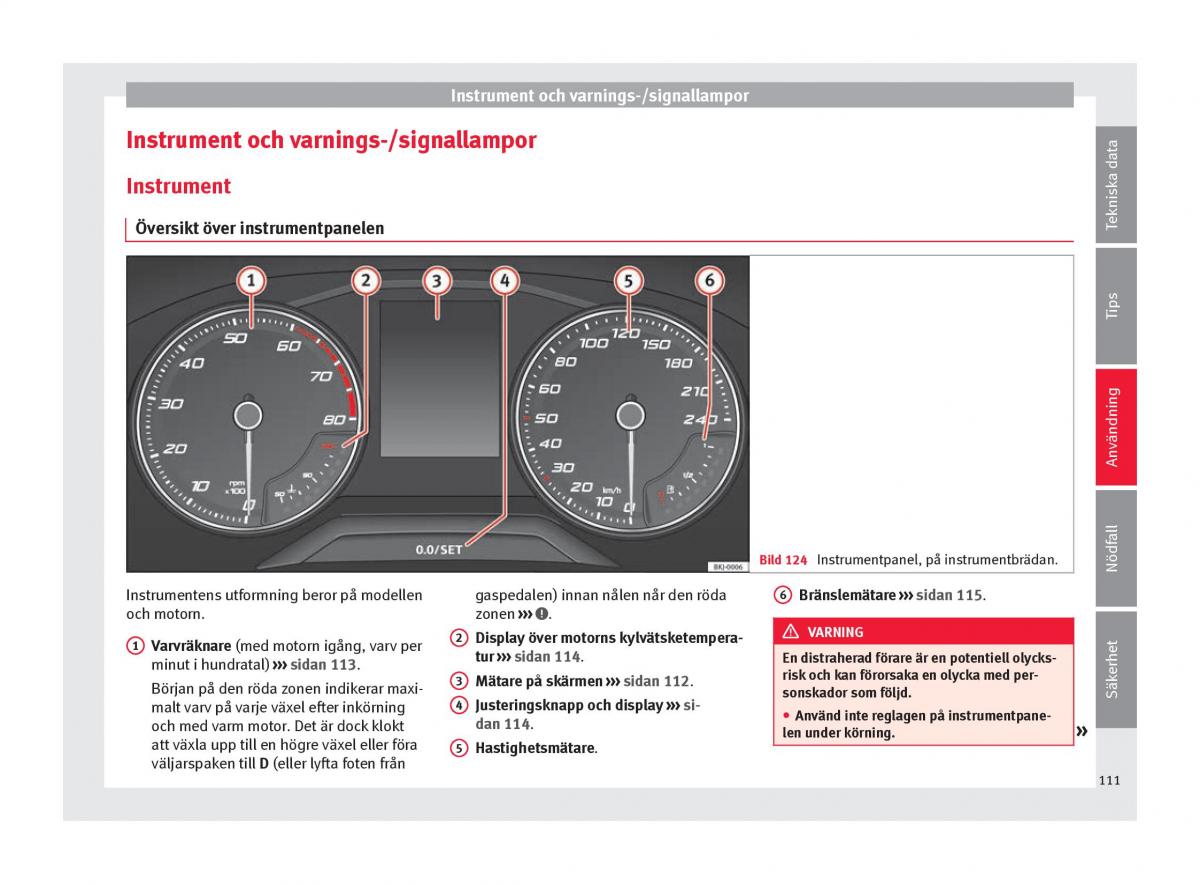
Task: Click the BKJ-0006 image code
Action: [x=728, y=566]
